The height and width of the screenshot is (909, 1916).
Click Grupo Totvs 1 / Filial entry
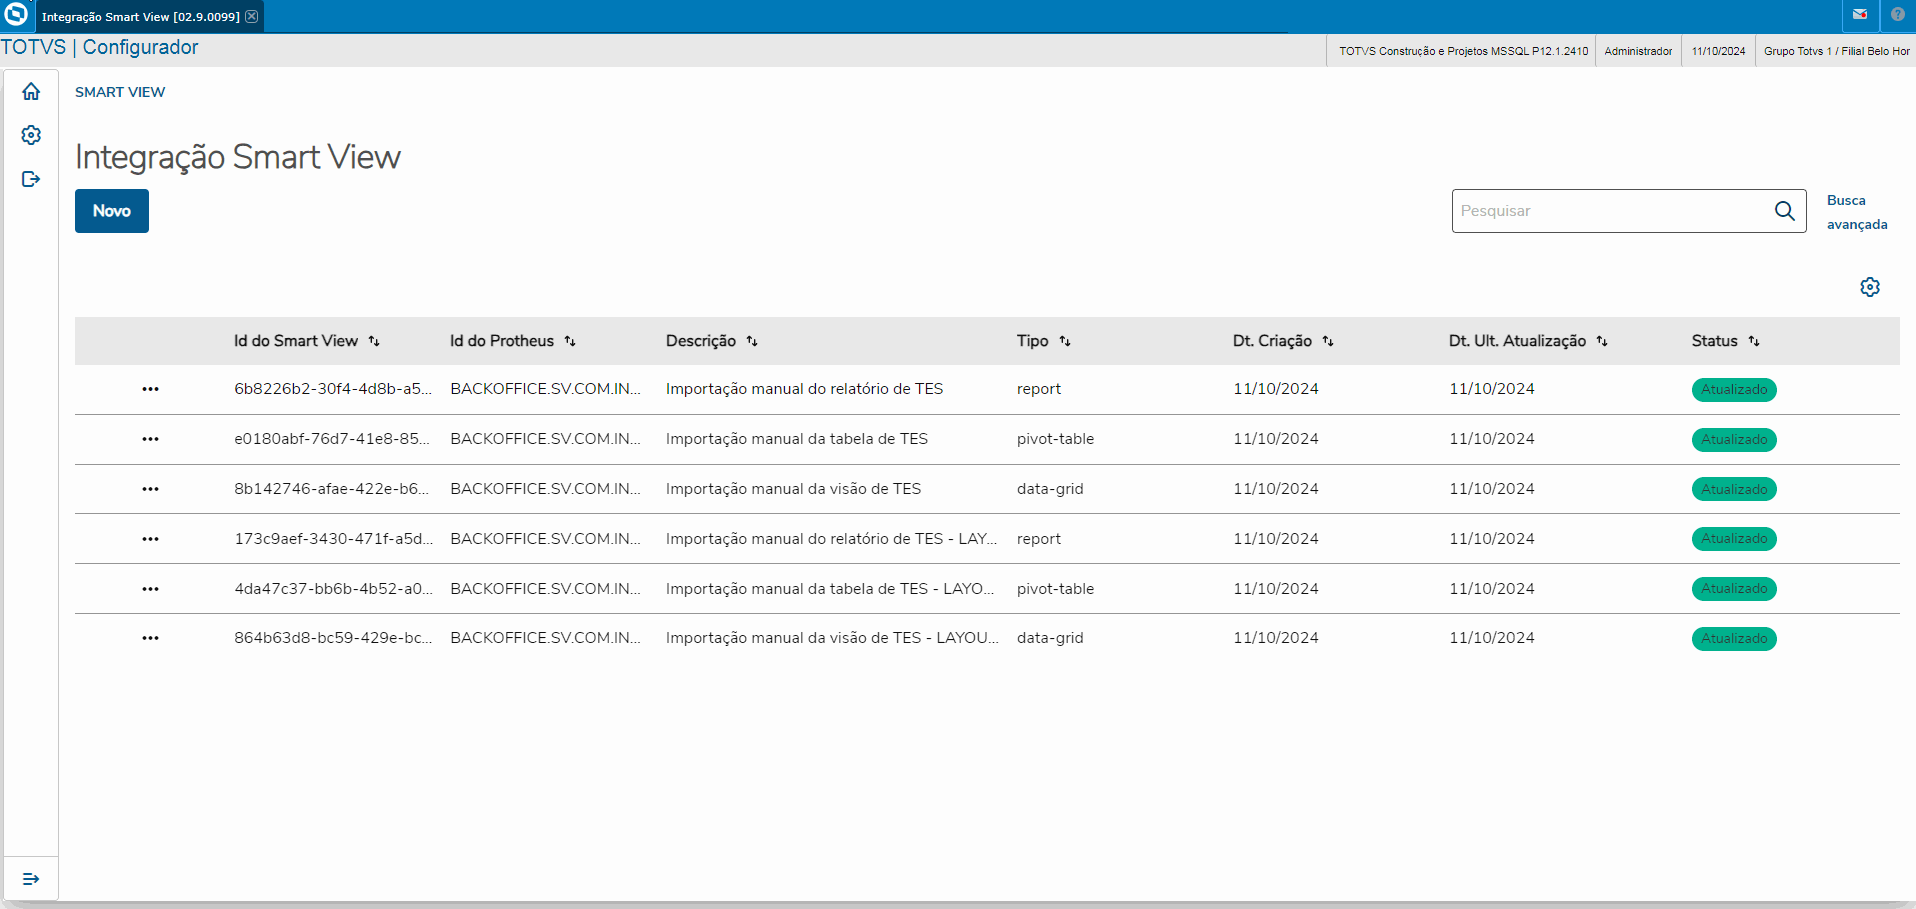[1836, 51]
